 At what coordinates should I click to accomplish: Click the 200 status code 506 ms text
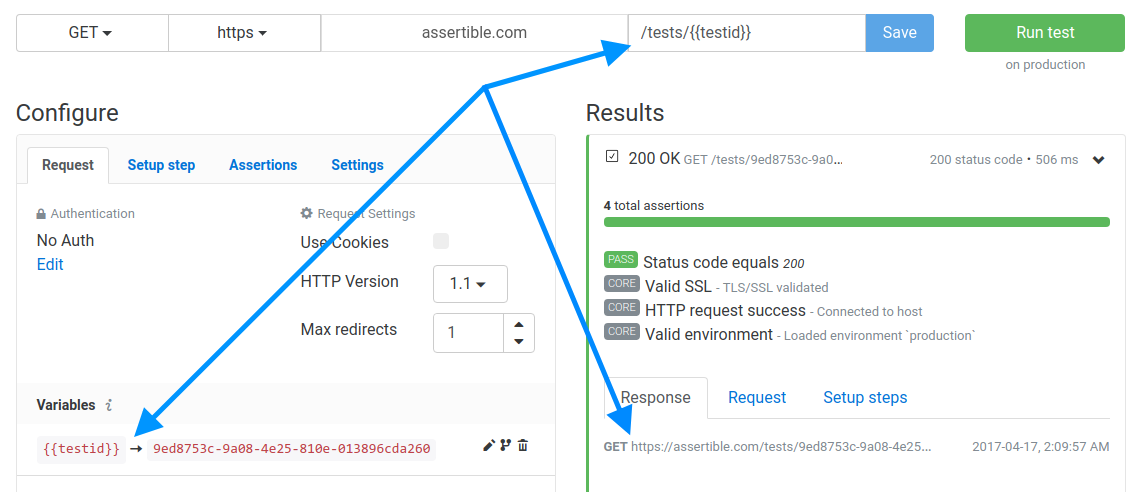tap(1004, 159)
